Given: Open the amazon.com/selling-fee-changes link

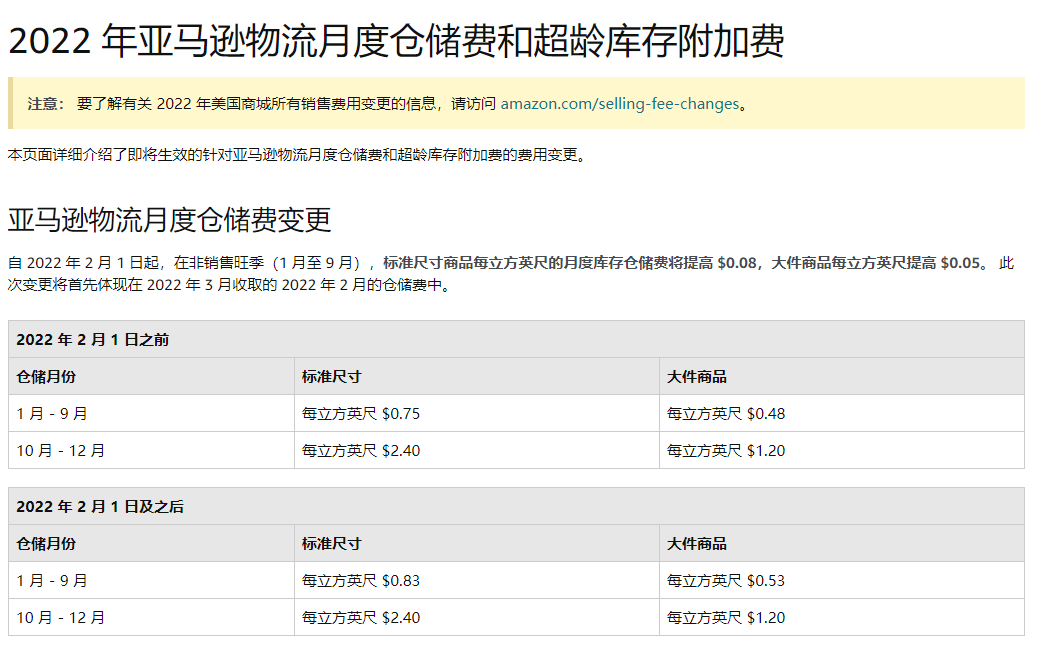Looking at the screenshot, I should click(619, 104).
